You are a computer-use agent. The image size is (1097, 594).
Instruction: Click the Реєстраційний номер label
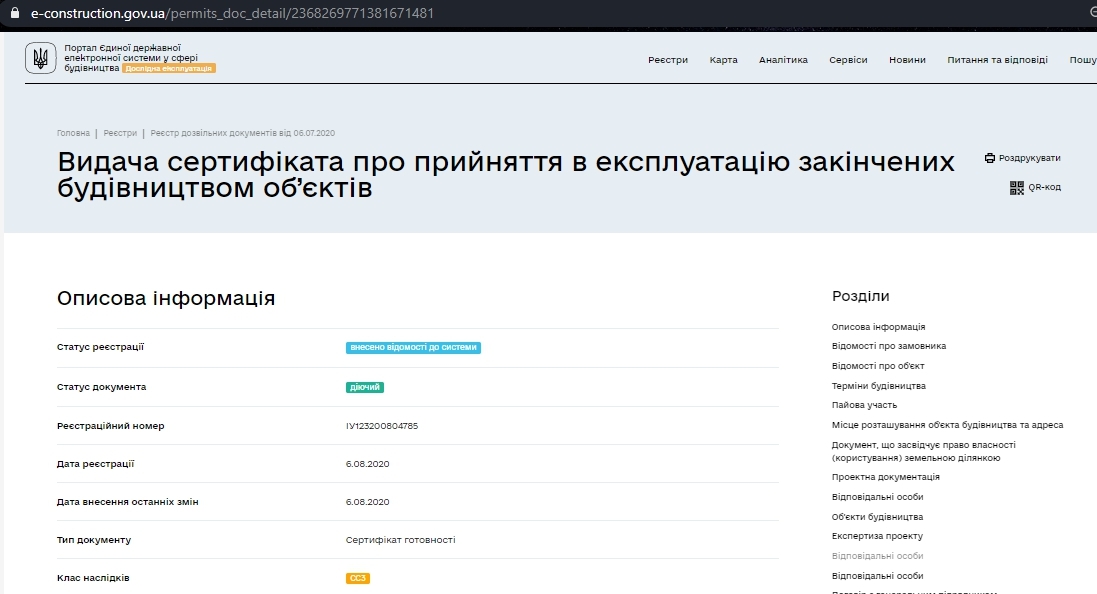pos(111,426)
